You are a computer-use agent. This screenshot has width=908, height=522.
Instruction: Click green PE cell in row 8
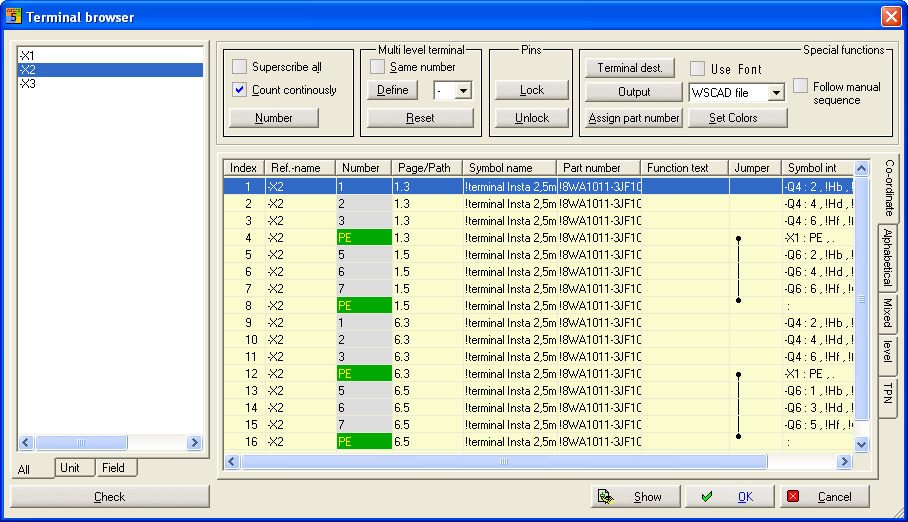click(x=364, y=305)
